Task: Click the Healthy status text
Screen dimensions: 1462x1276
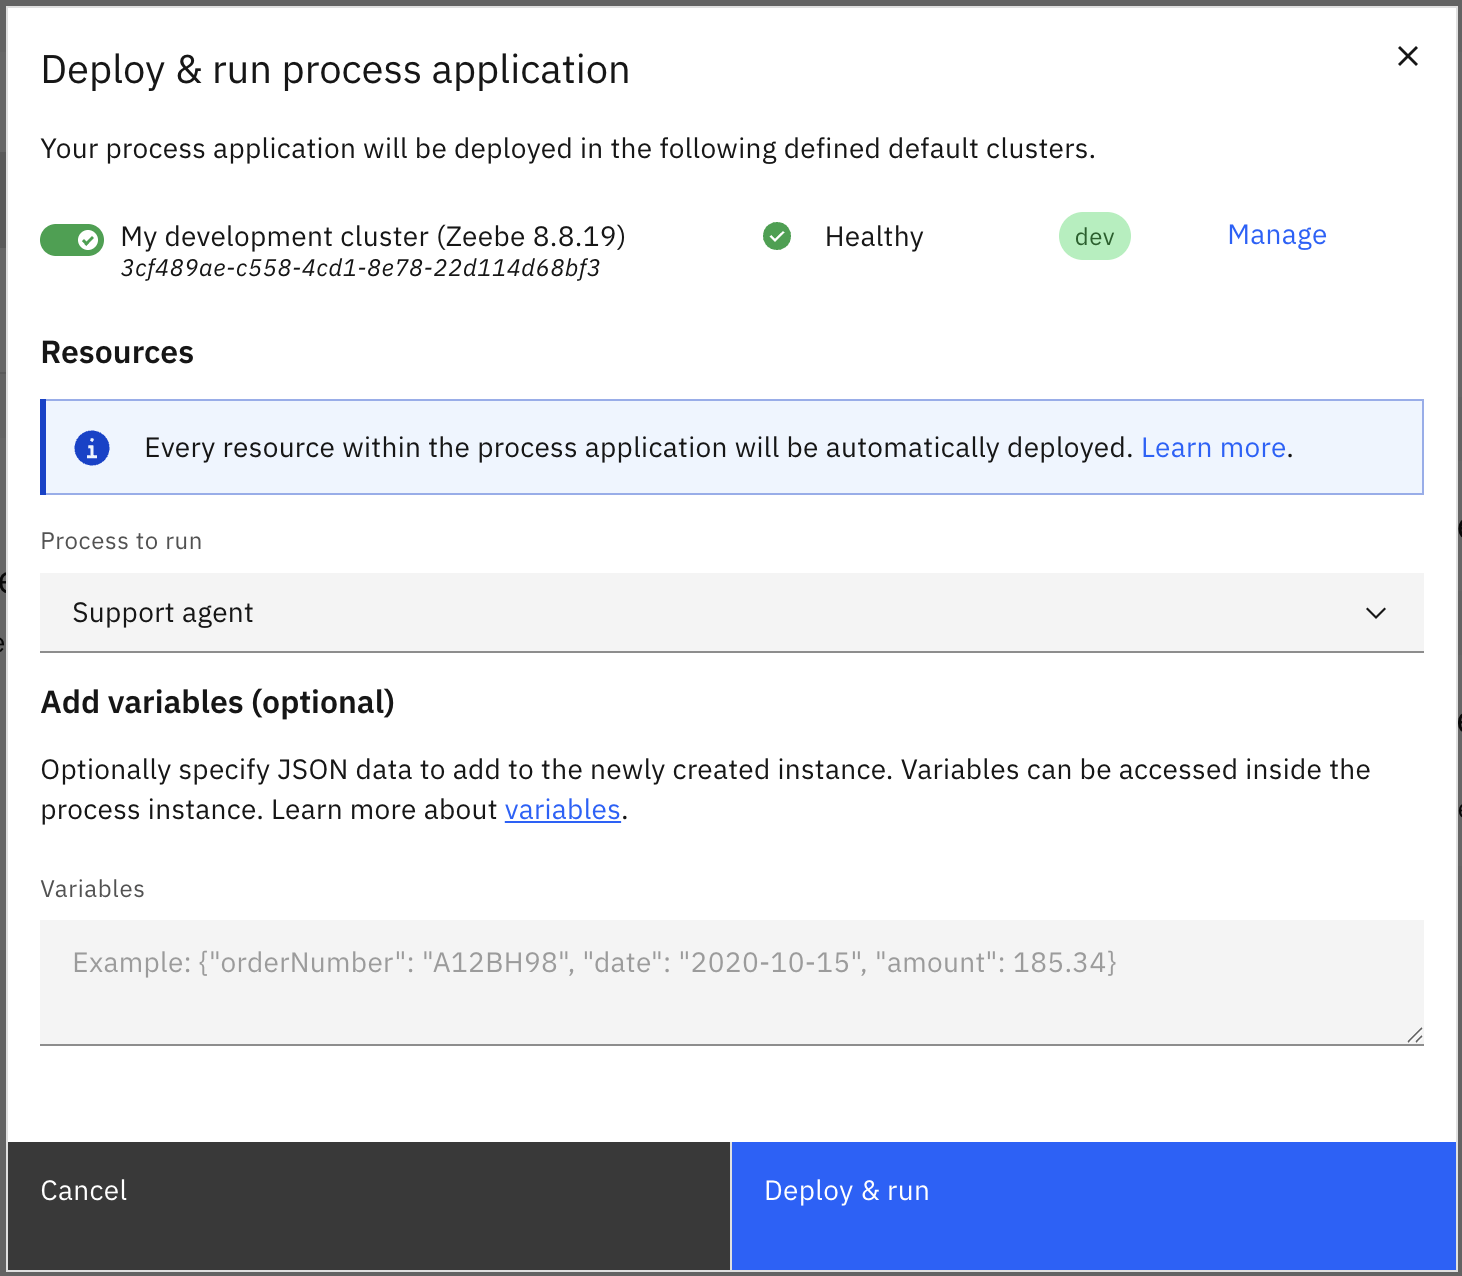Action: (x=873, y=237)
